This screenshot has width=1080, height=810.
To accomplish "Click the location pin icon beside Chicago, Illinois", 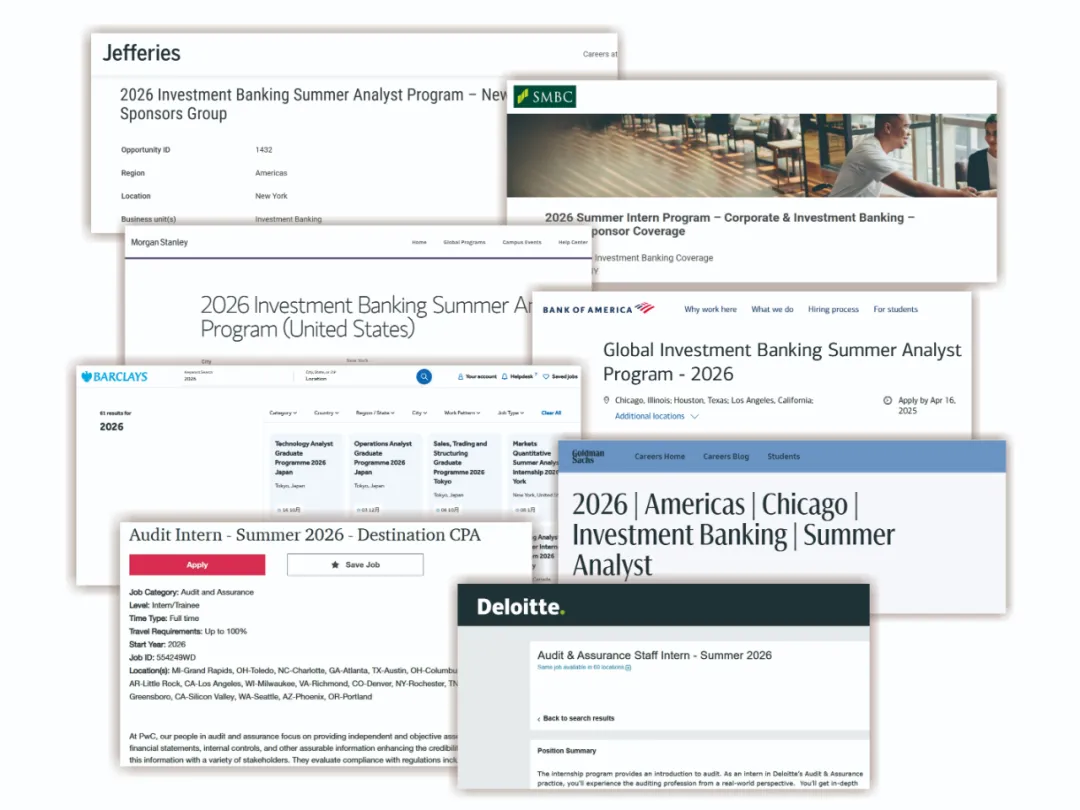I will click(x=606, y=400).
